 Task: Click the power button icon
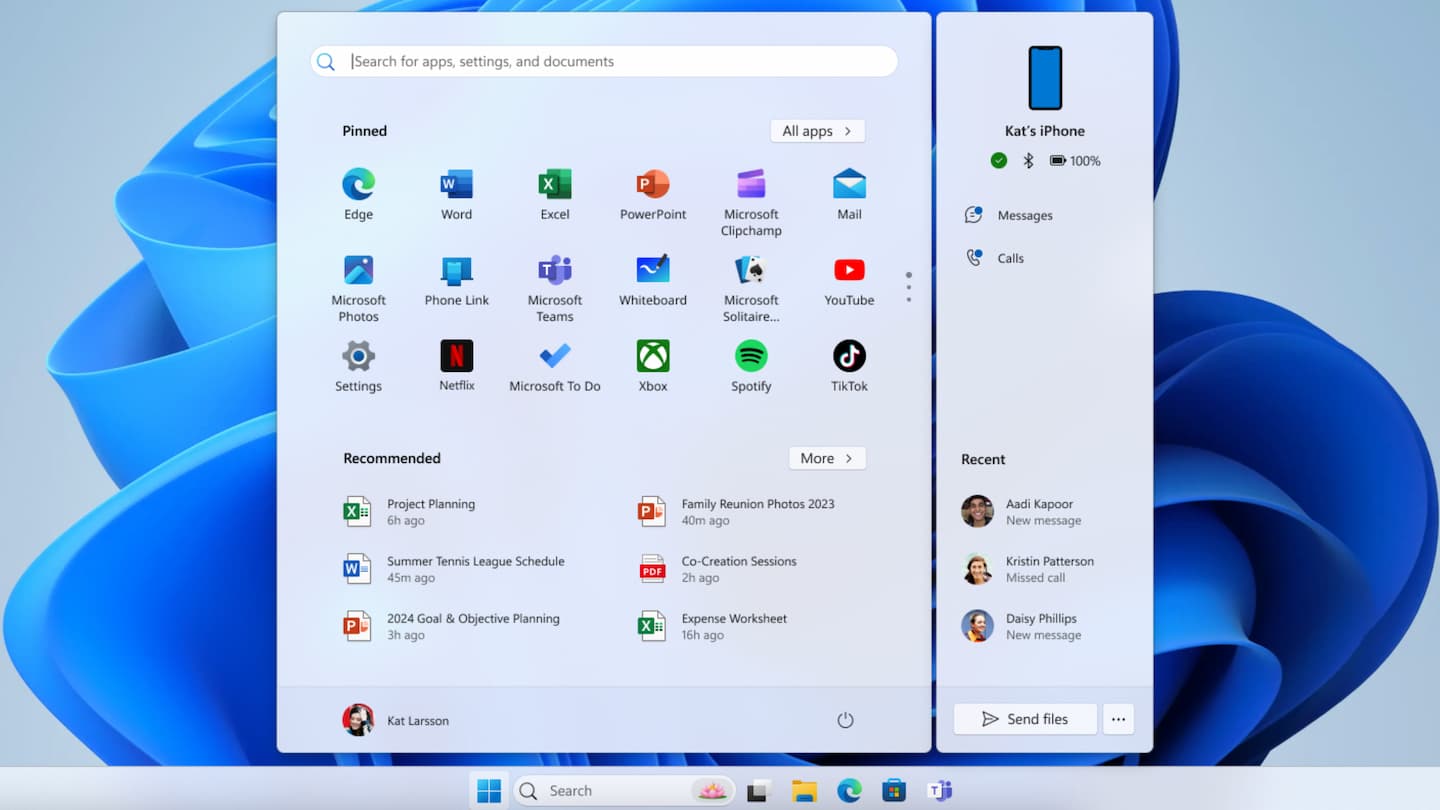[x=845, y=720]
